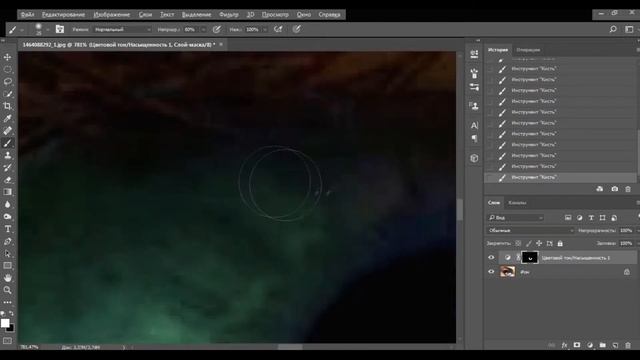Select the Gradient tool
This screenshot has height=360, width=640.
(7, 192)
